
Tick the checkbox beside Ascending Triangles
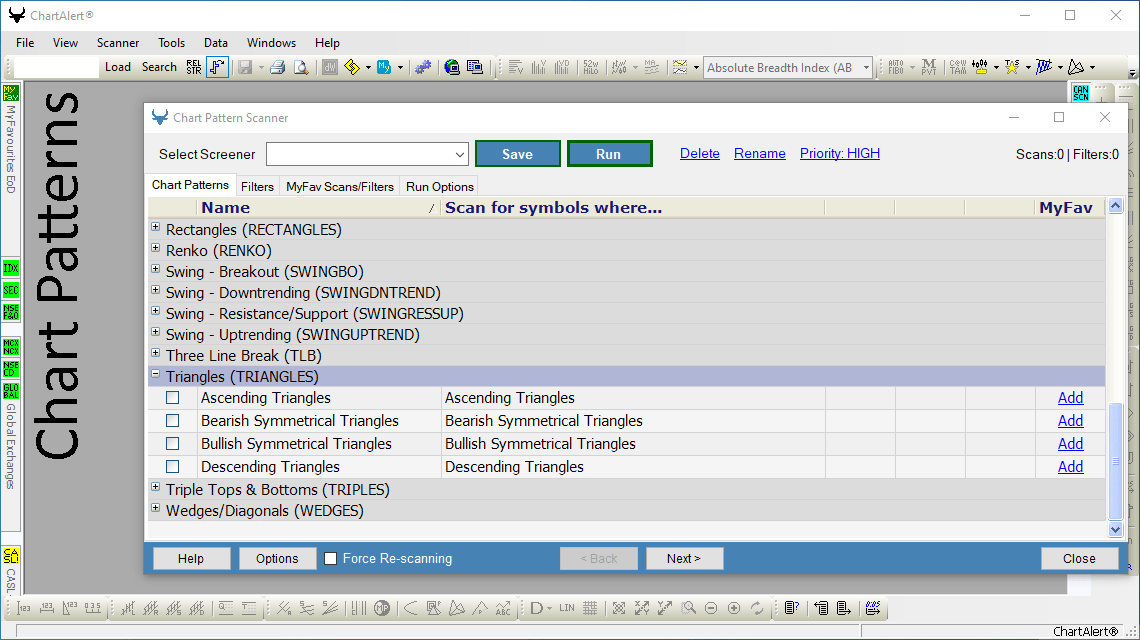click(172, 397)
